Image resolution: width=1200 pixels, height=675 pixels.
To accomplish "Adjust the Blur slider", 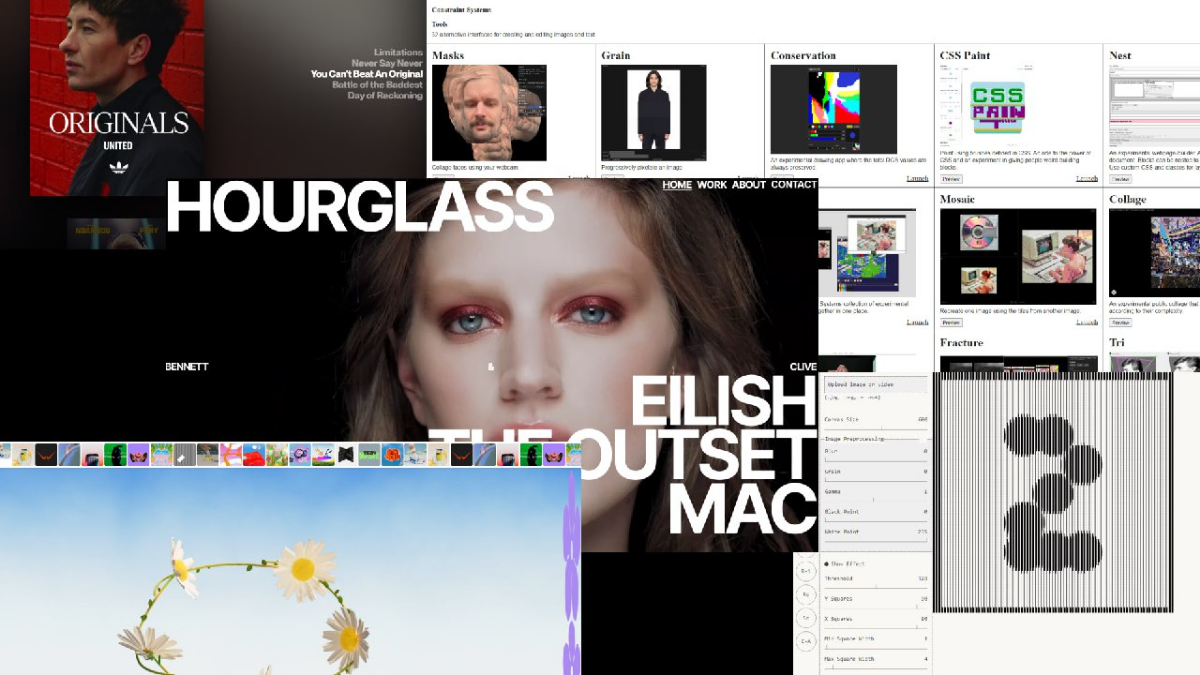I will pos(876,460).
